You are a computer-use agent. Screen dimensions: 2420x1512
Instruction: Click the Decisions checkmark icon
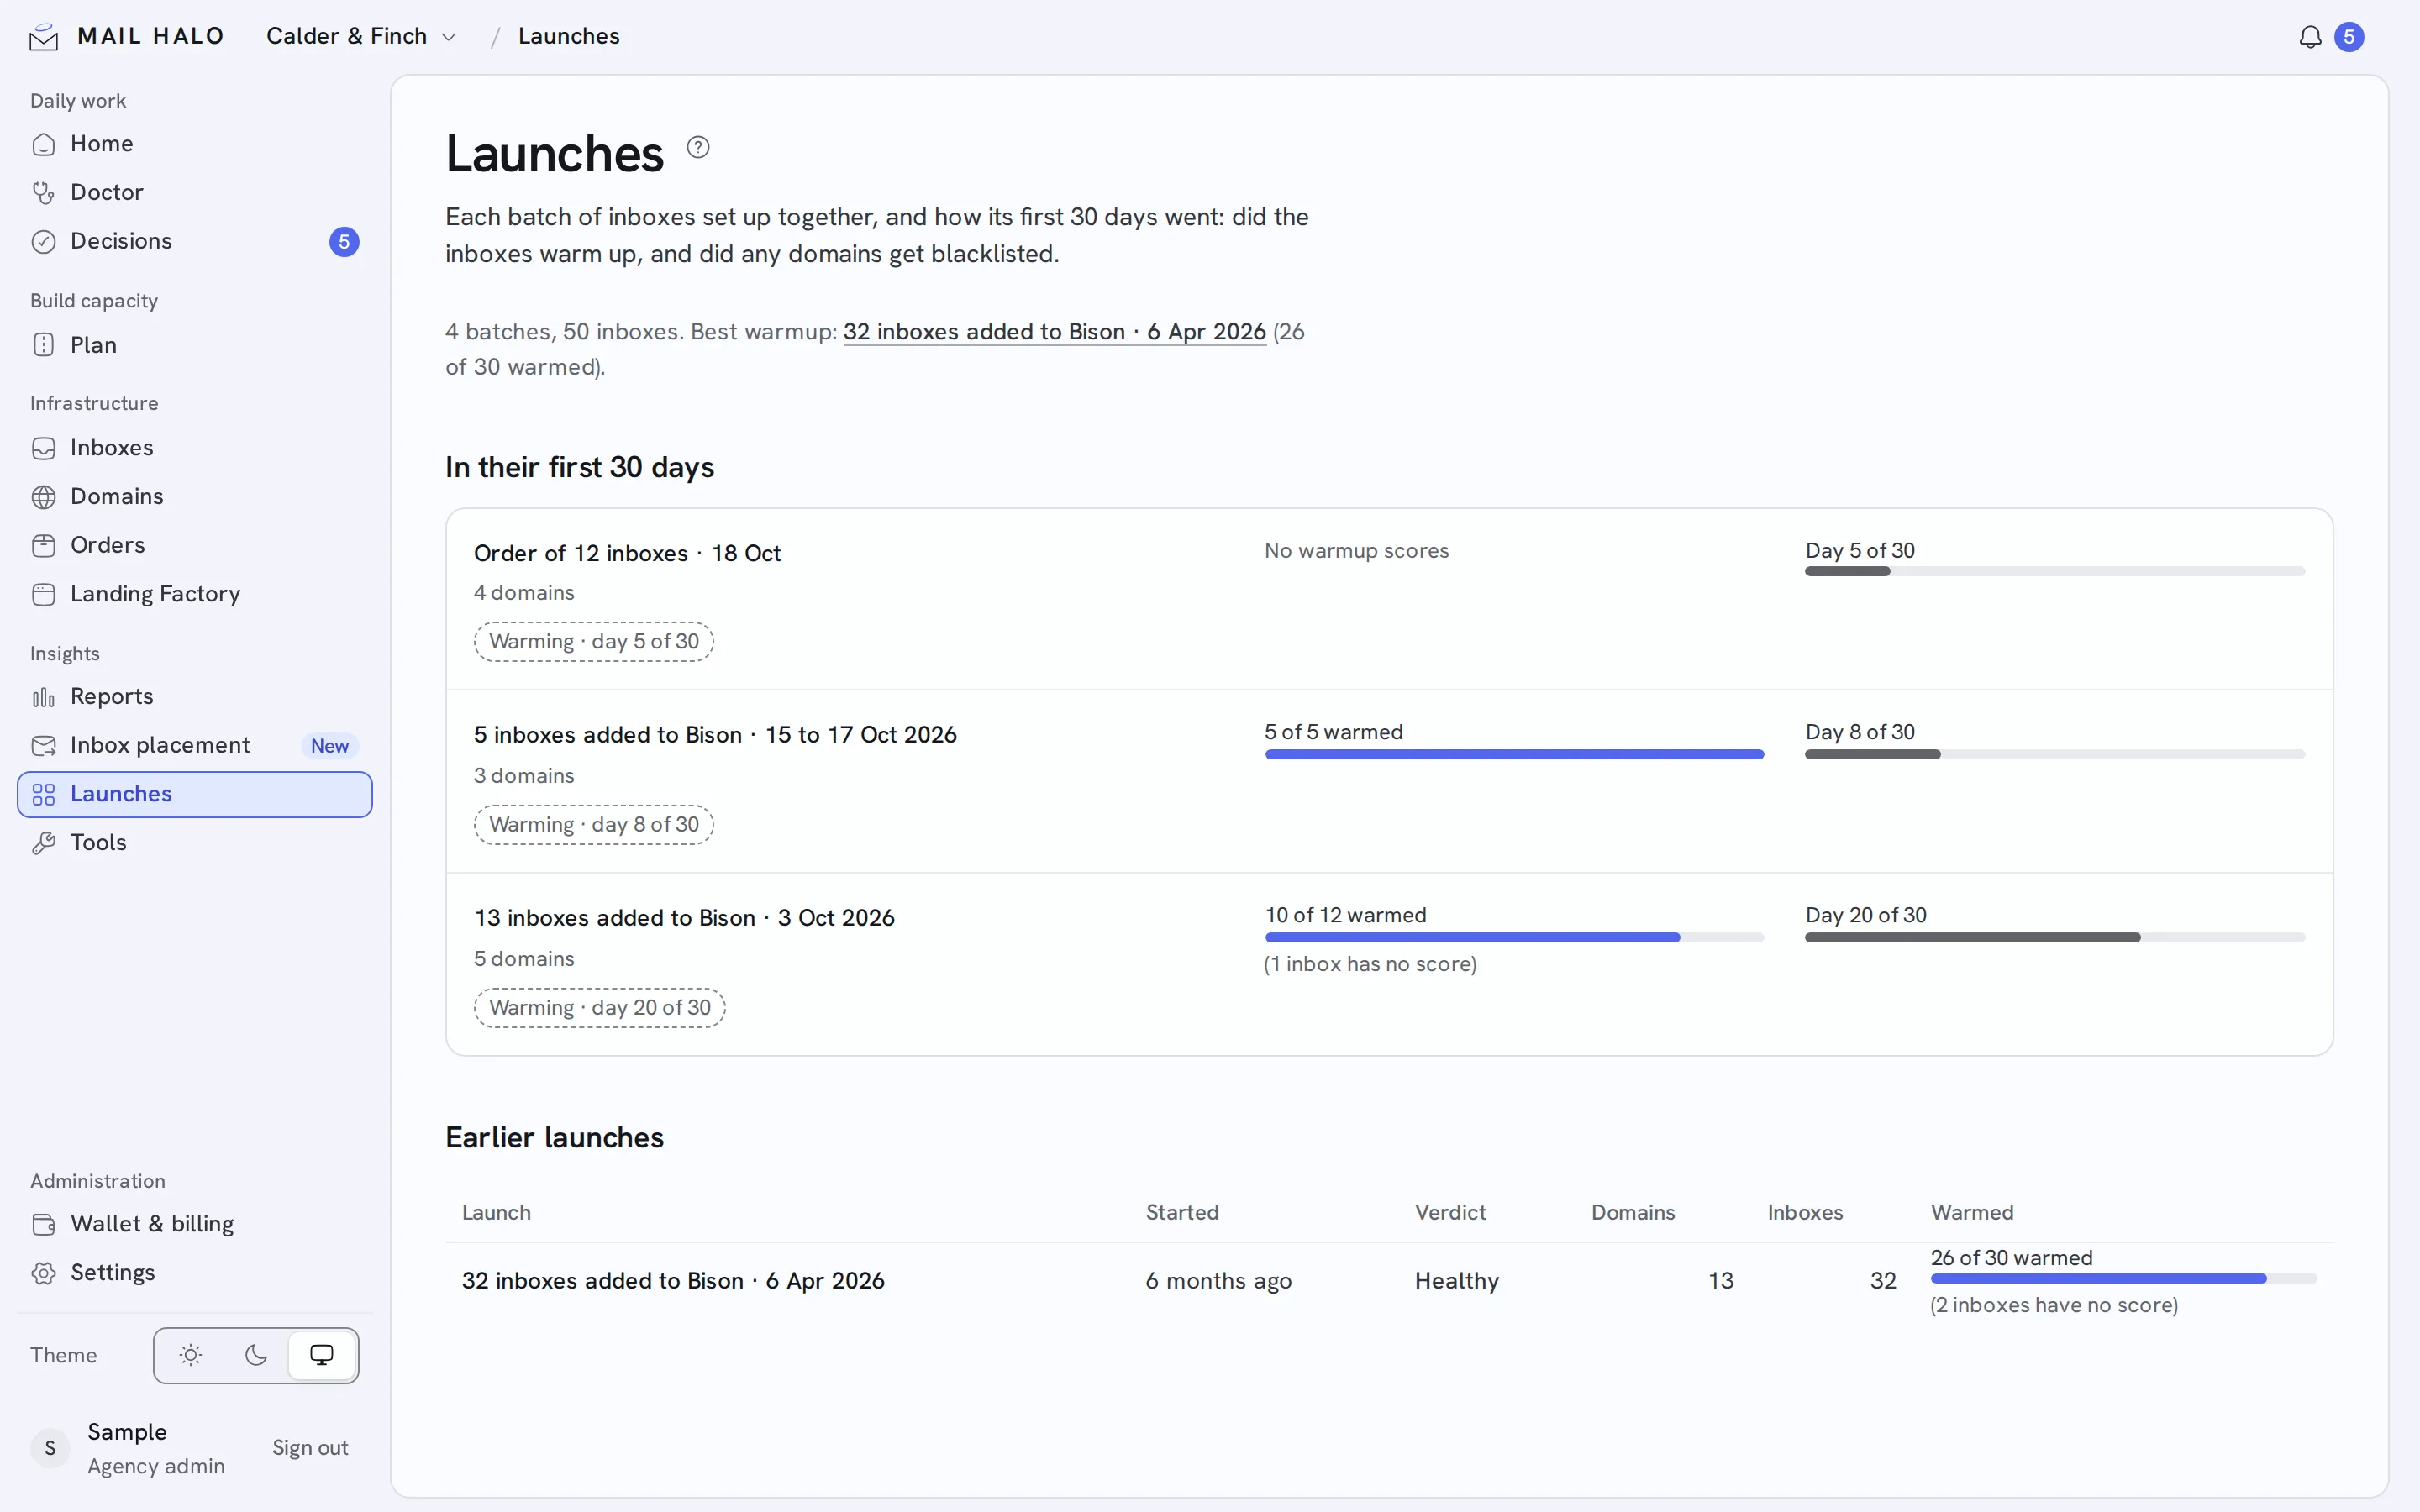(x=43, y=241)
